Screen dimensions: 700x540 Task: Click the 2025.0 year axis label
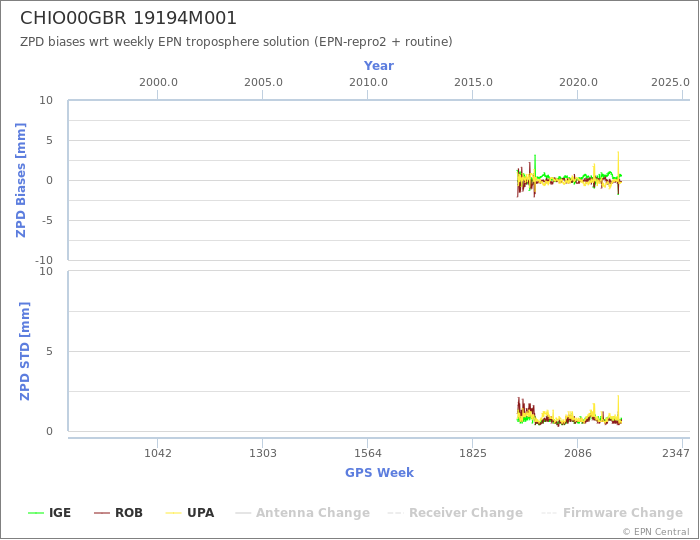click(x=670, y=83)
